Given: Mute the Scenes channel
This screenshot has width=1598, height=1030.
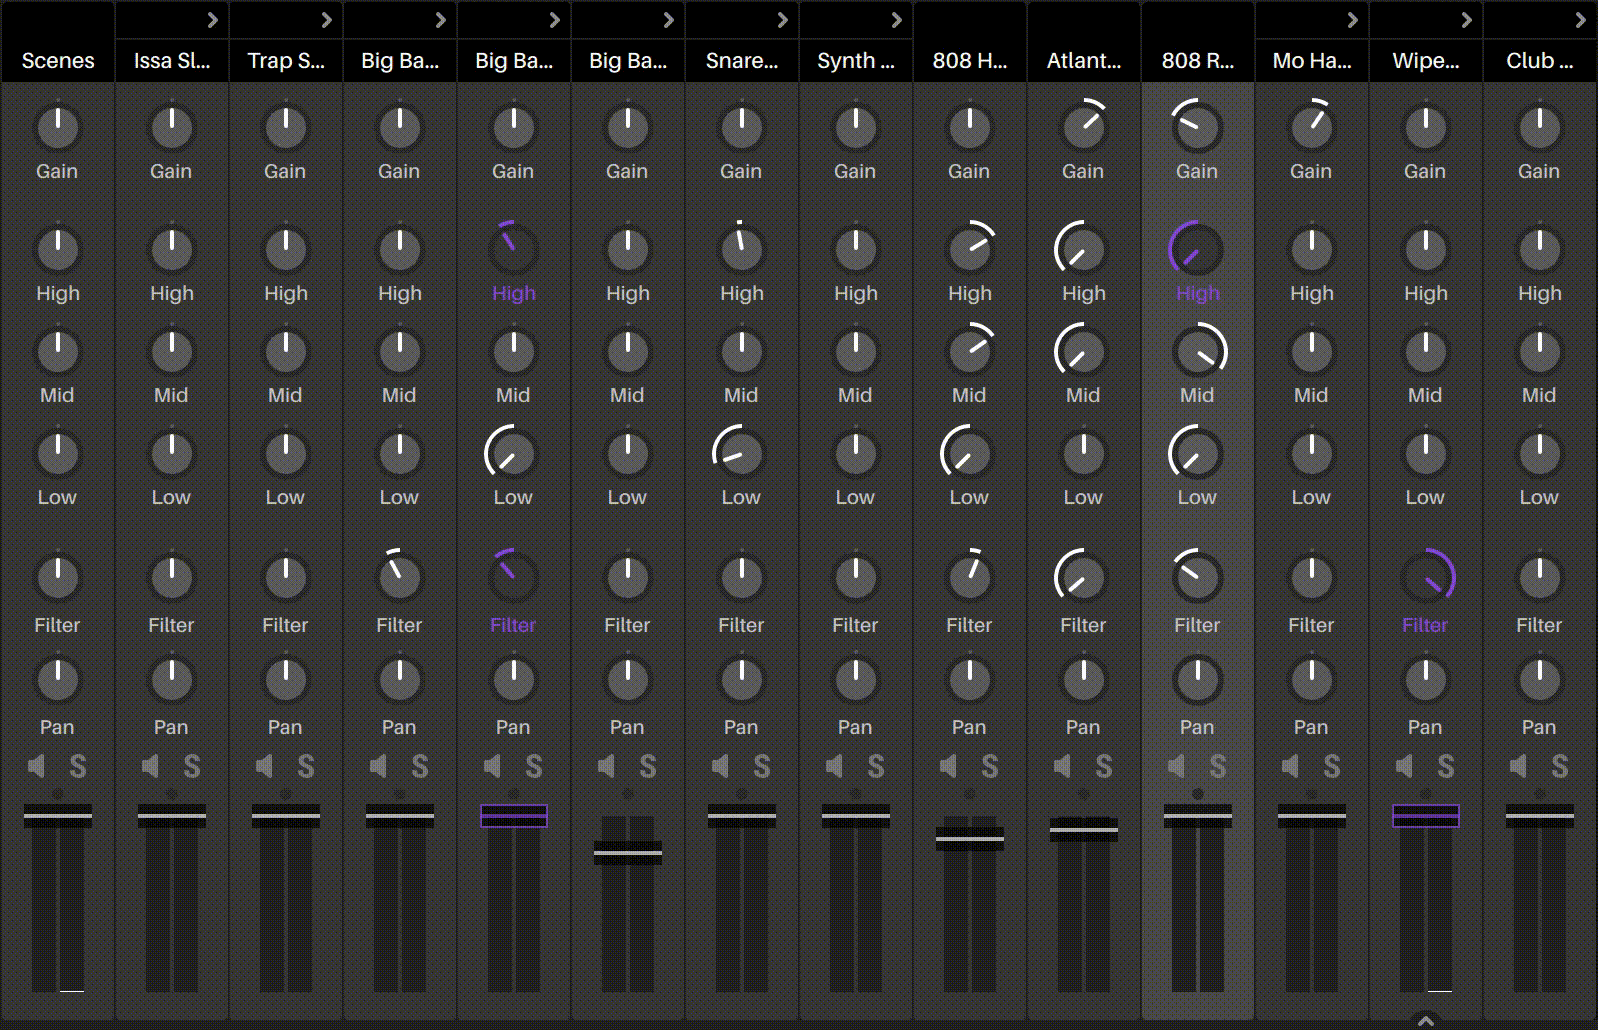Looking at the screenshot, I should point(37,767).
